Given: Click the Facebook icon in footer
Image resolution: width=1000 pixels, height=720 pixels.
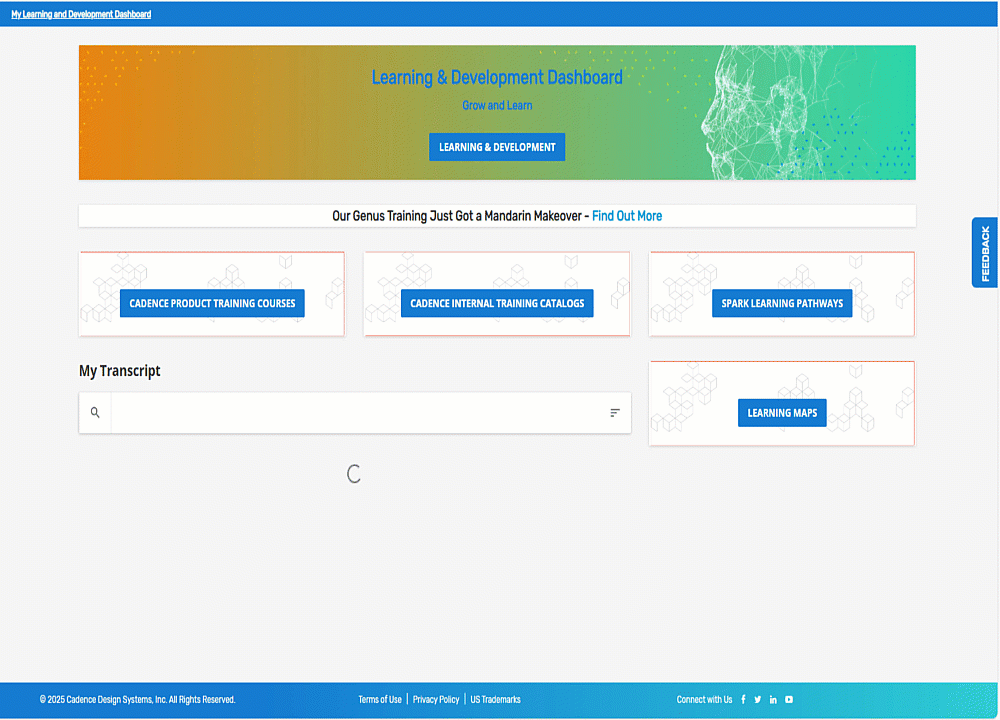Looking at the screenshot, I should coord(743,700).
